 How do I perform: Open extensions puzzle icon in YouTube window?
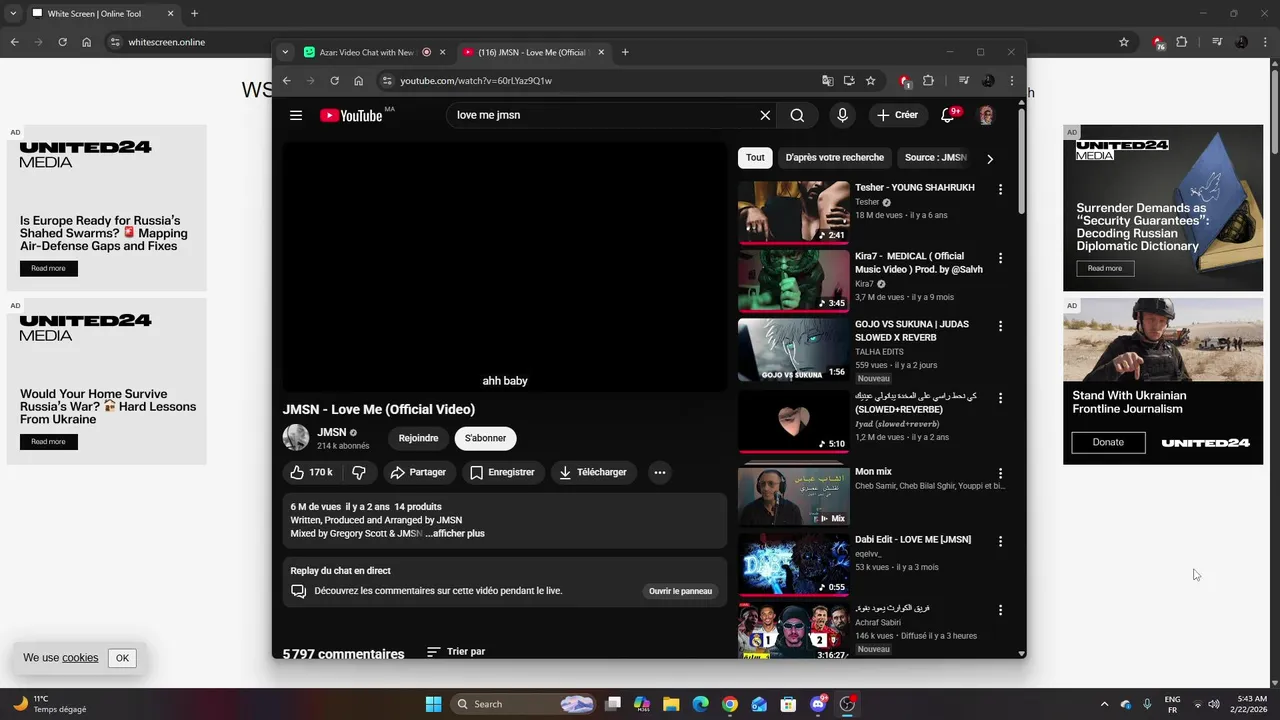pos(928,81)
